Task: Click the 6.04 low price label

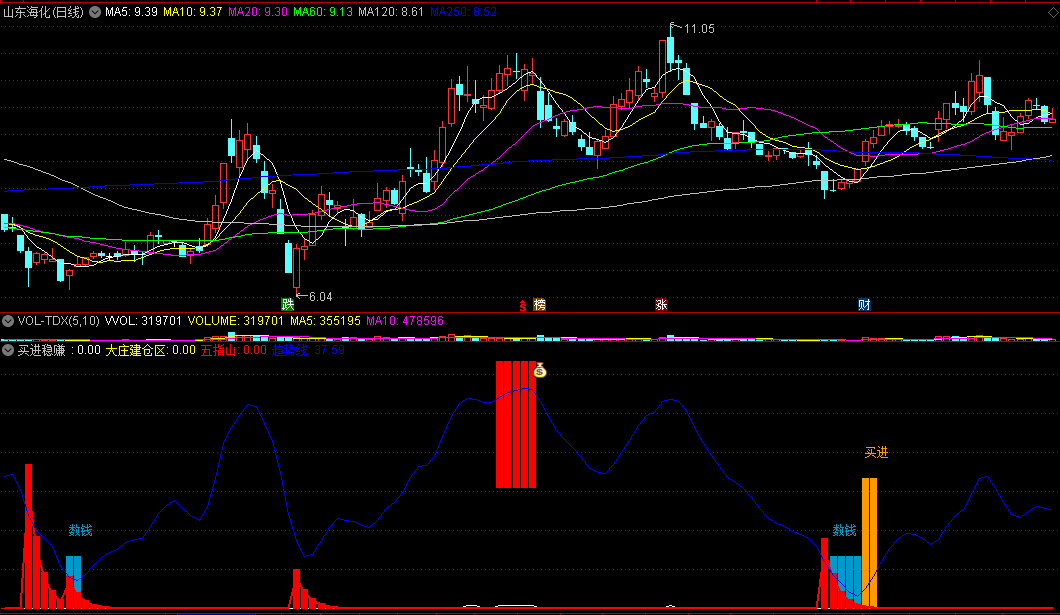Action: coord(320,297)
